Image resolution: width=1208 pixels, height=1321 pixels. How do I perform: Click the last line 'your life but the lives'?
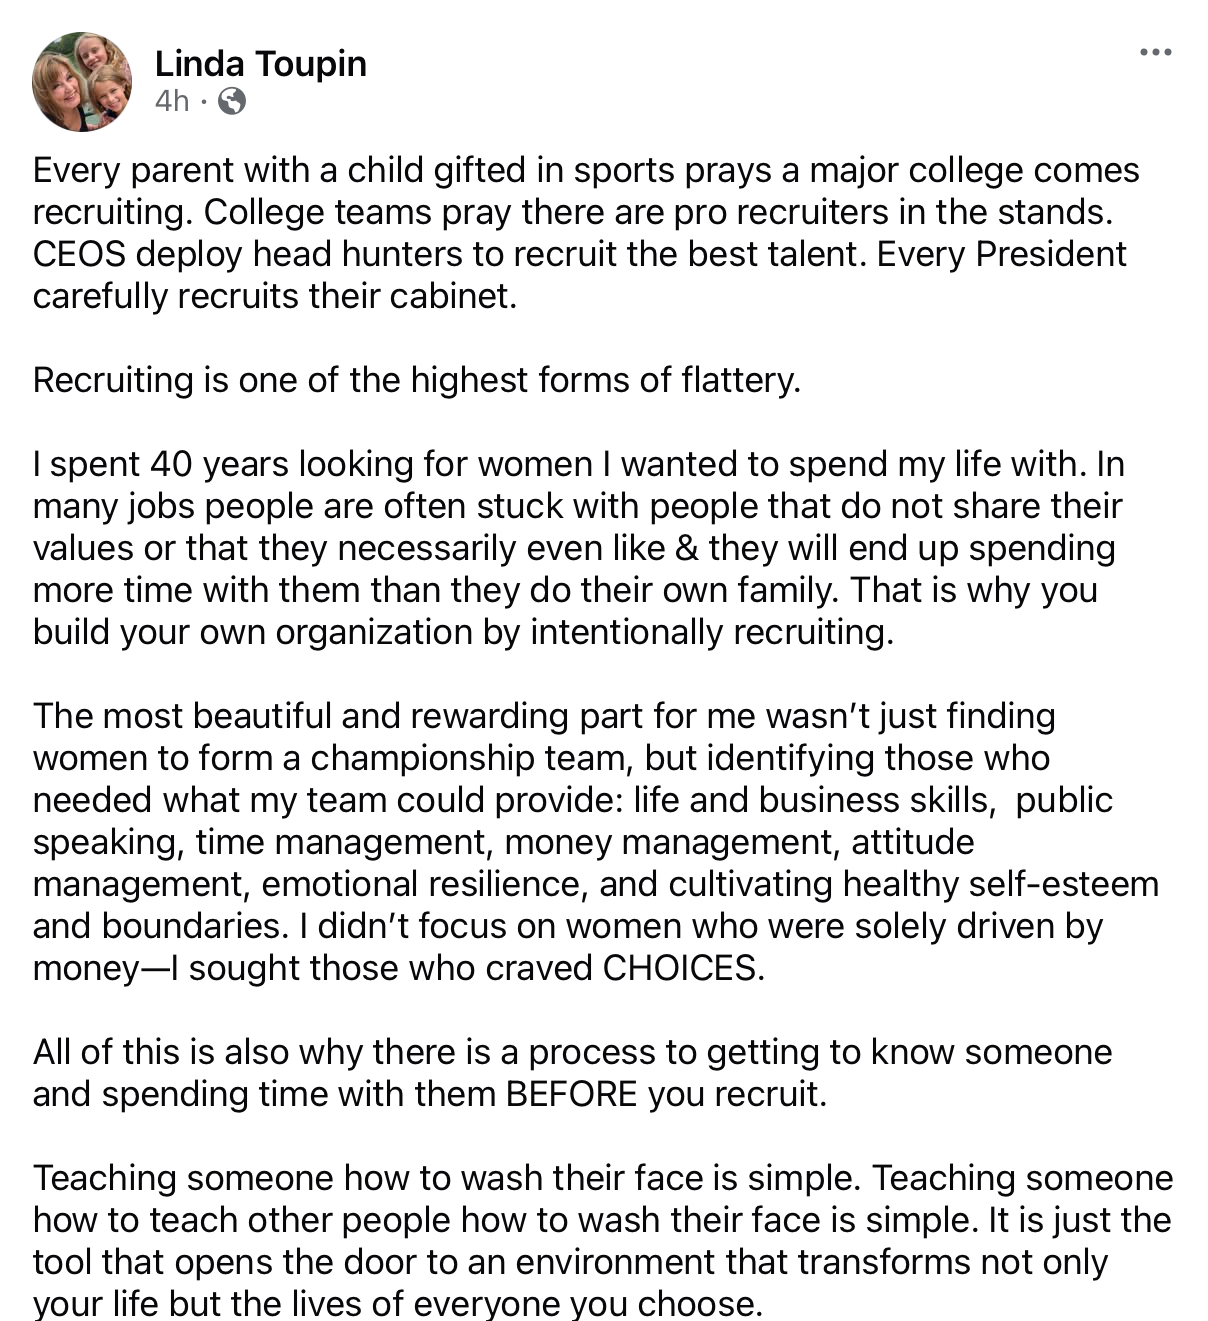[x=398, y=1304]
